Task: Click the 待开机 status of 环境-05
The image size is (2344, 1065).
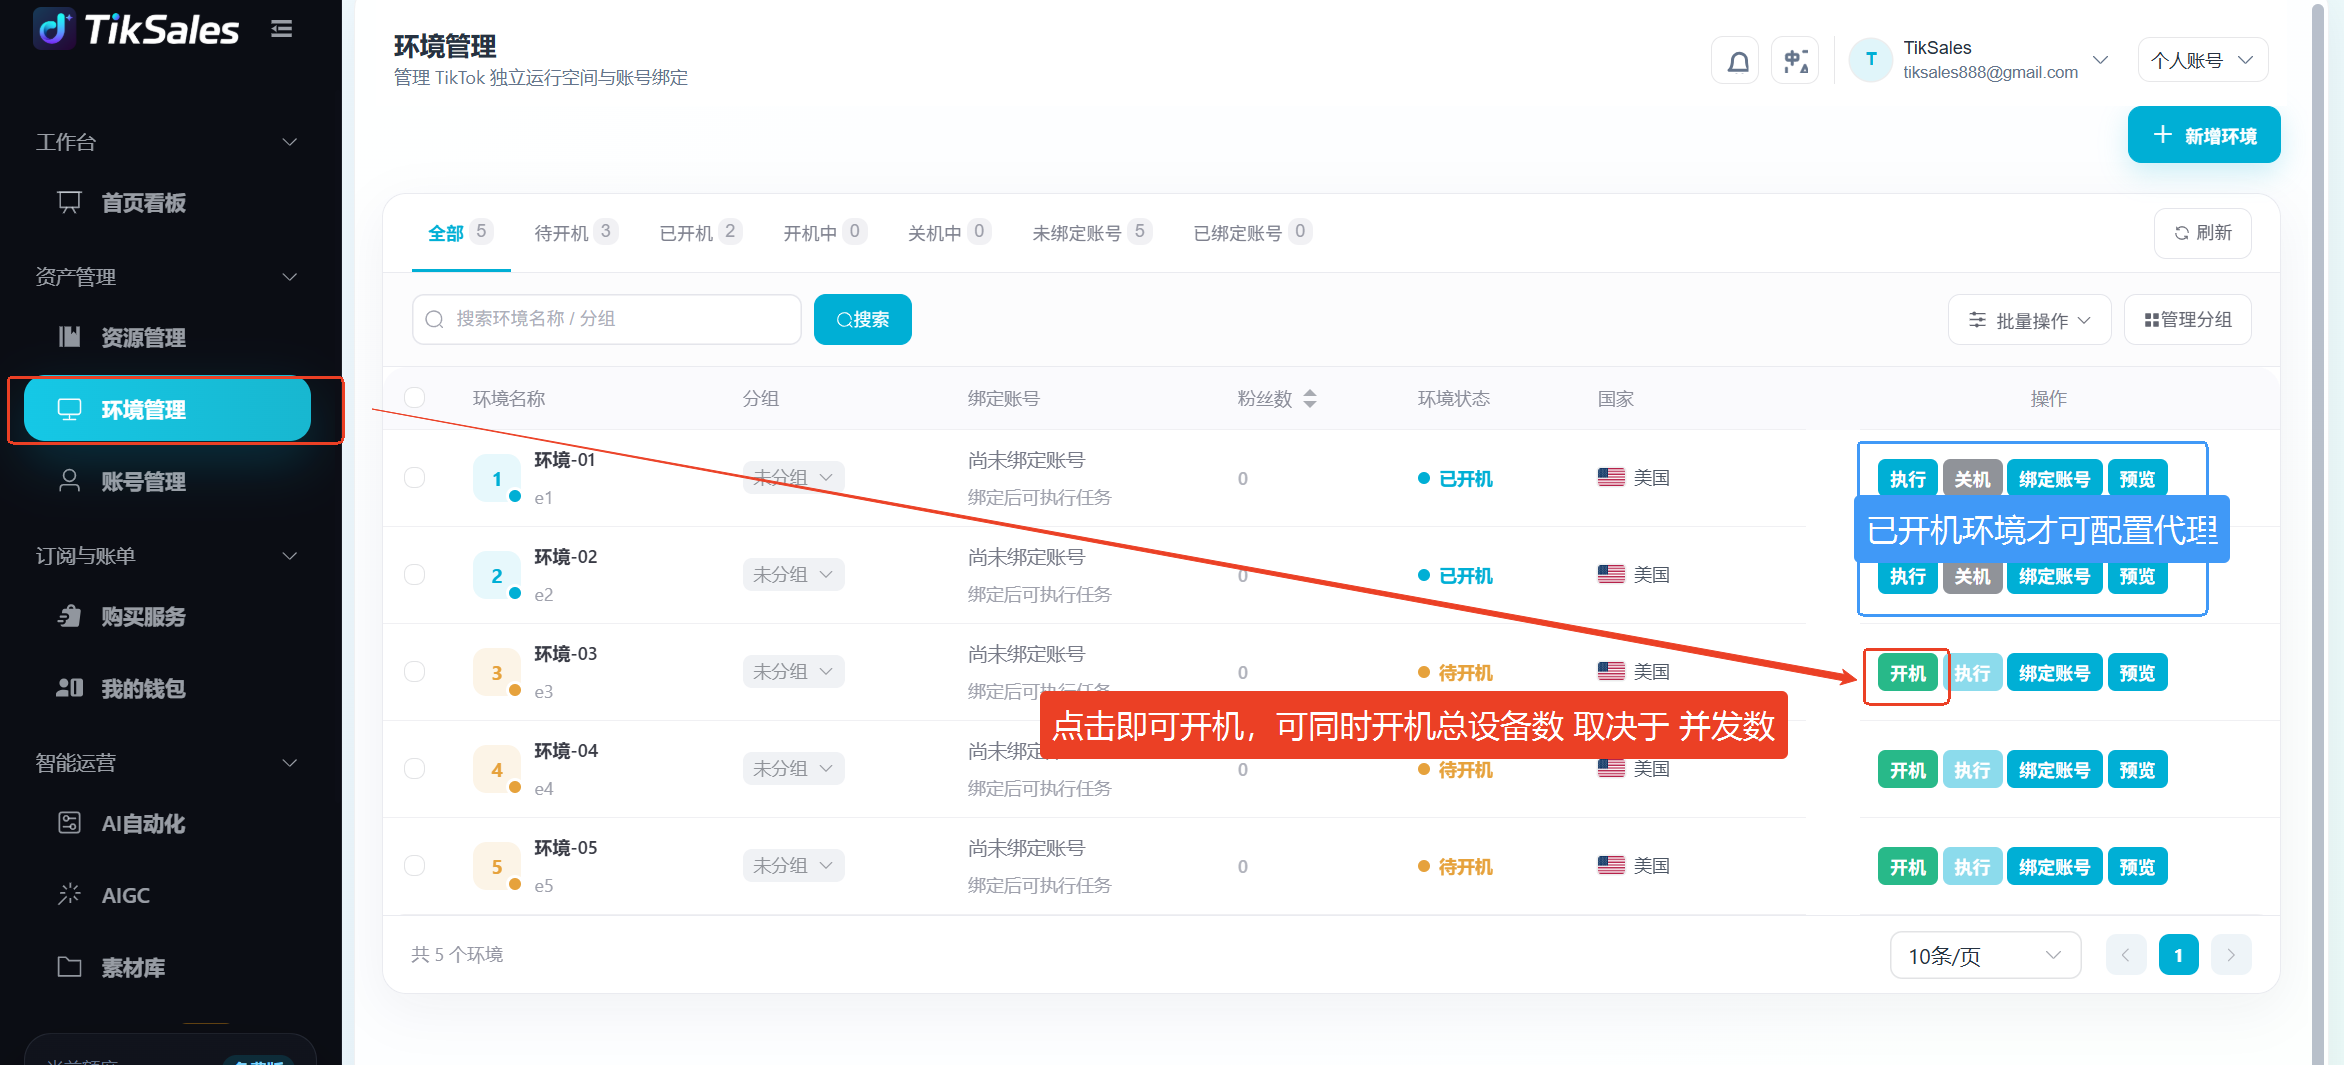Action: pos(1456,867)
